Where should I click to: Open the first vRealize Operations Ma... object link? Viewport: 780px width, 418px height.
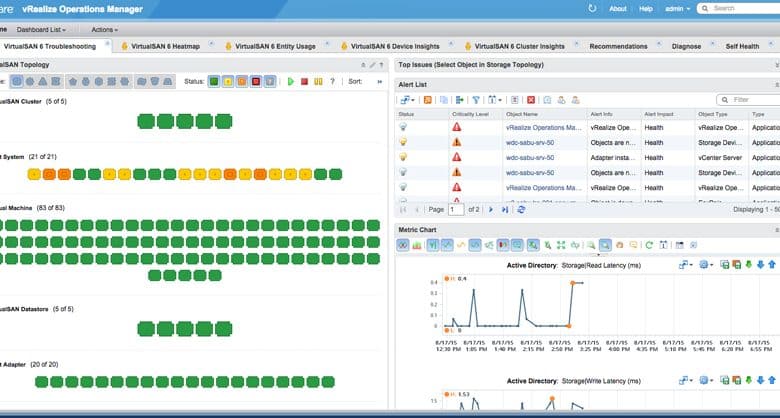point(544,127)
